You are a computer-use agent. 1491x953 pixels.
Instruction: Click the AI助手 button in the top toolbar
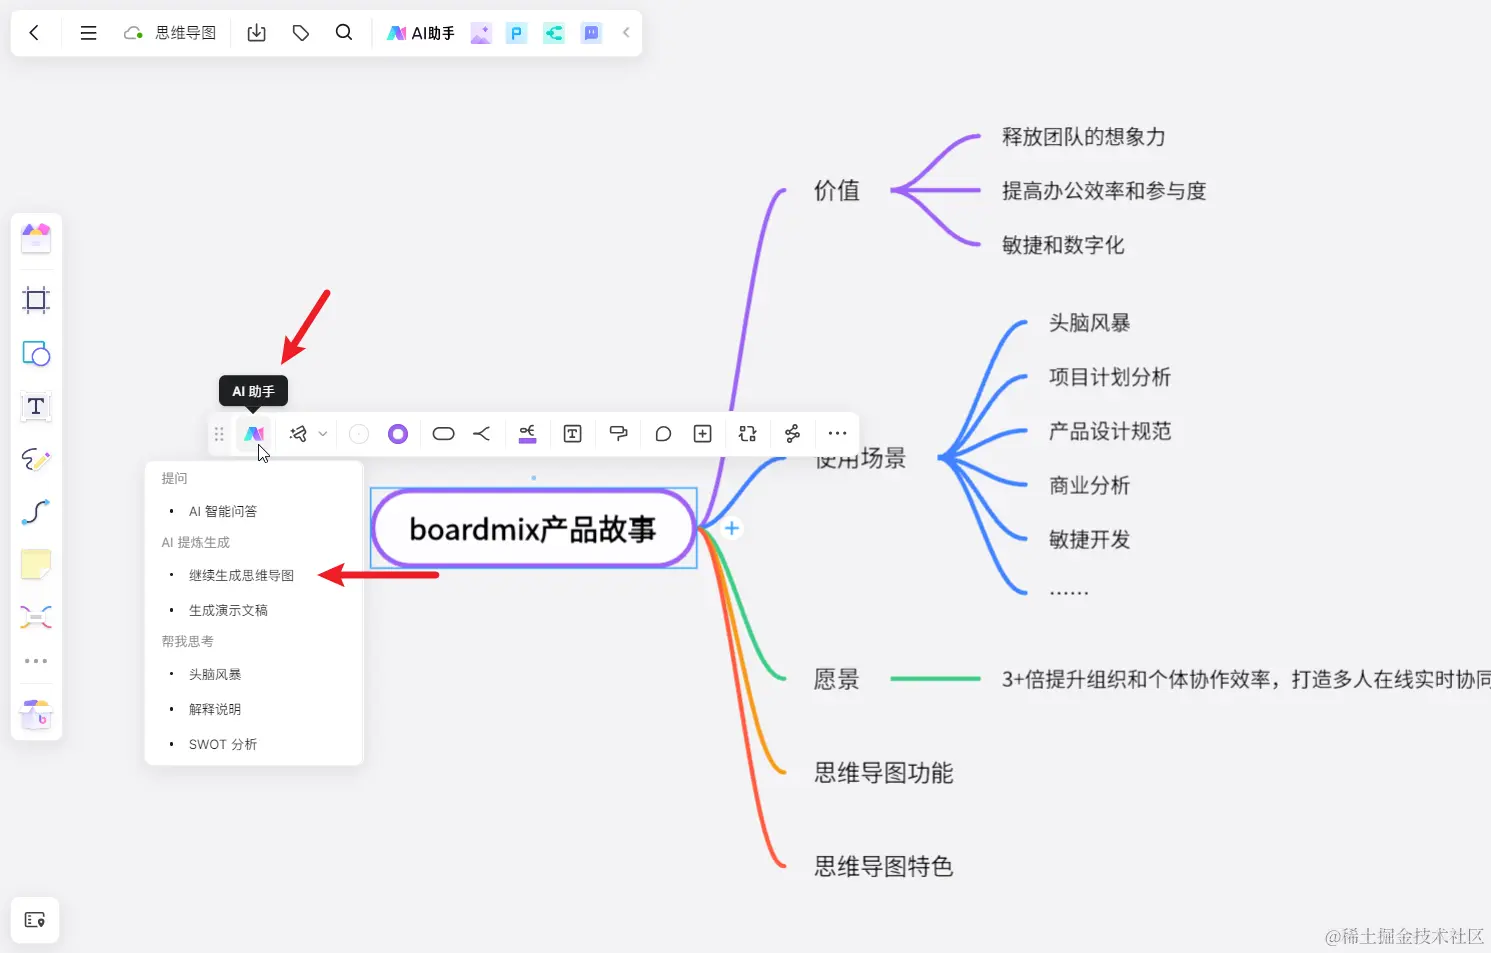(x=420, y=32)
